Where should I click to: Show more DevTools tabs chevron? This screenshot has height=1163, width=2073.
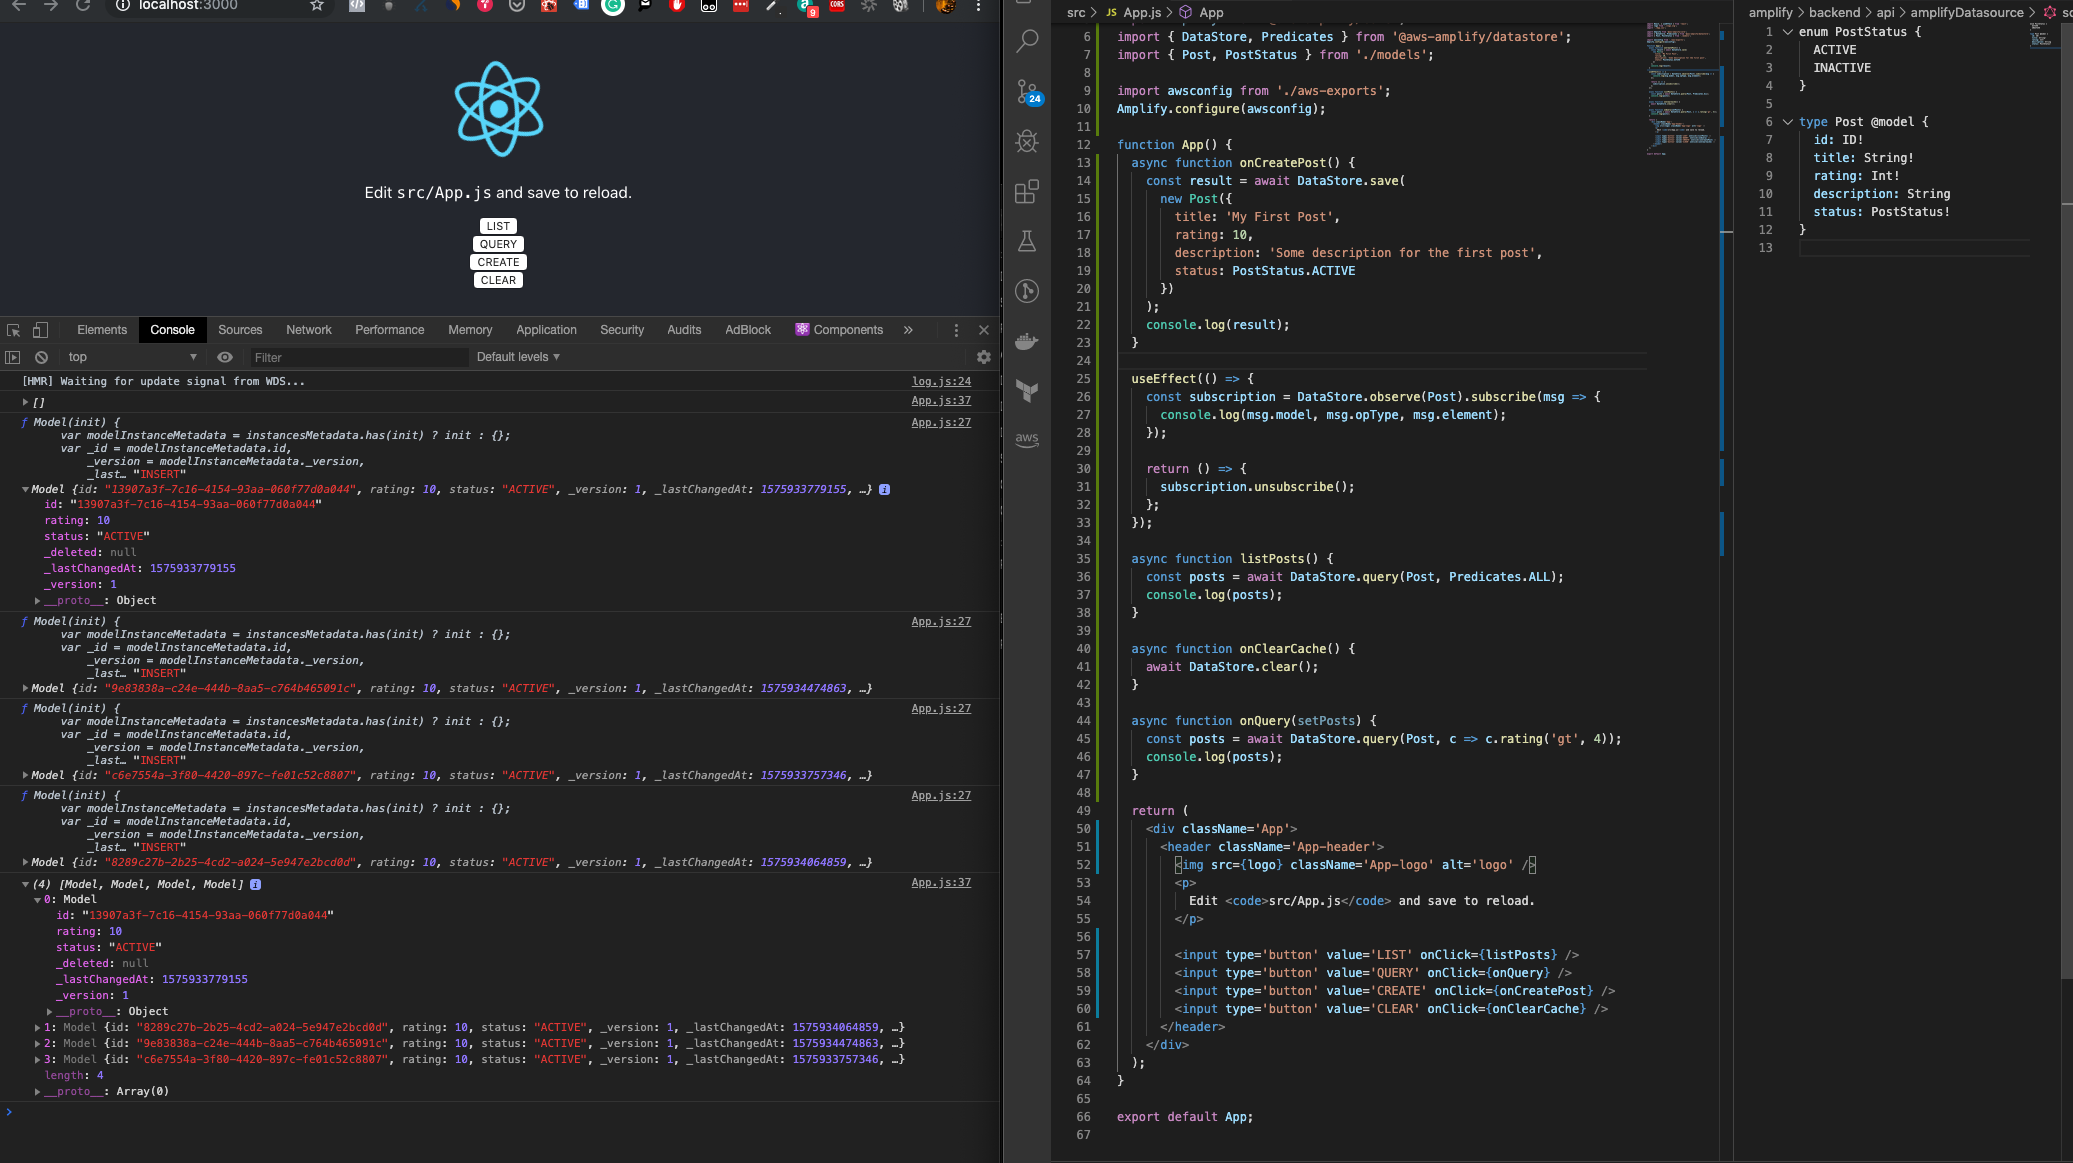908,330
